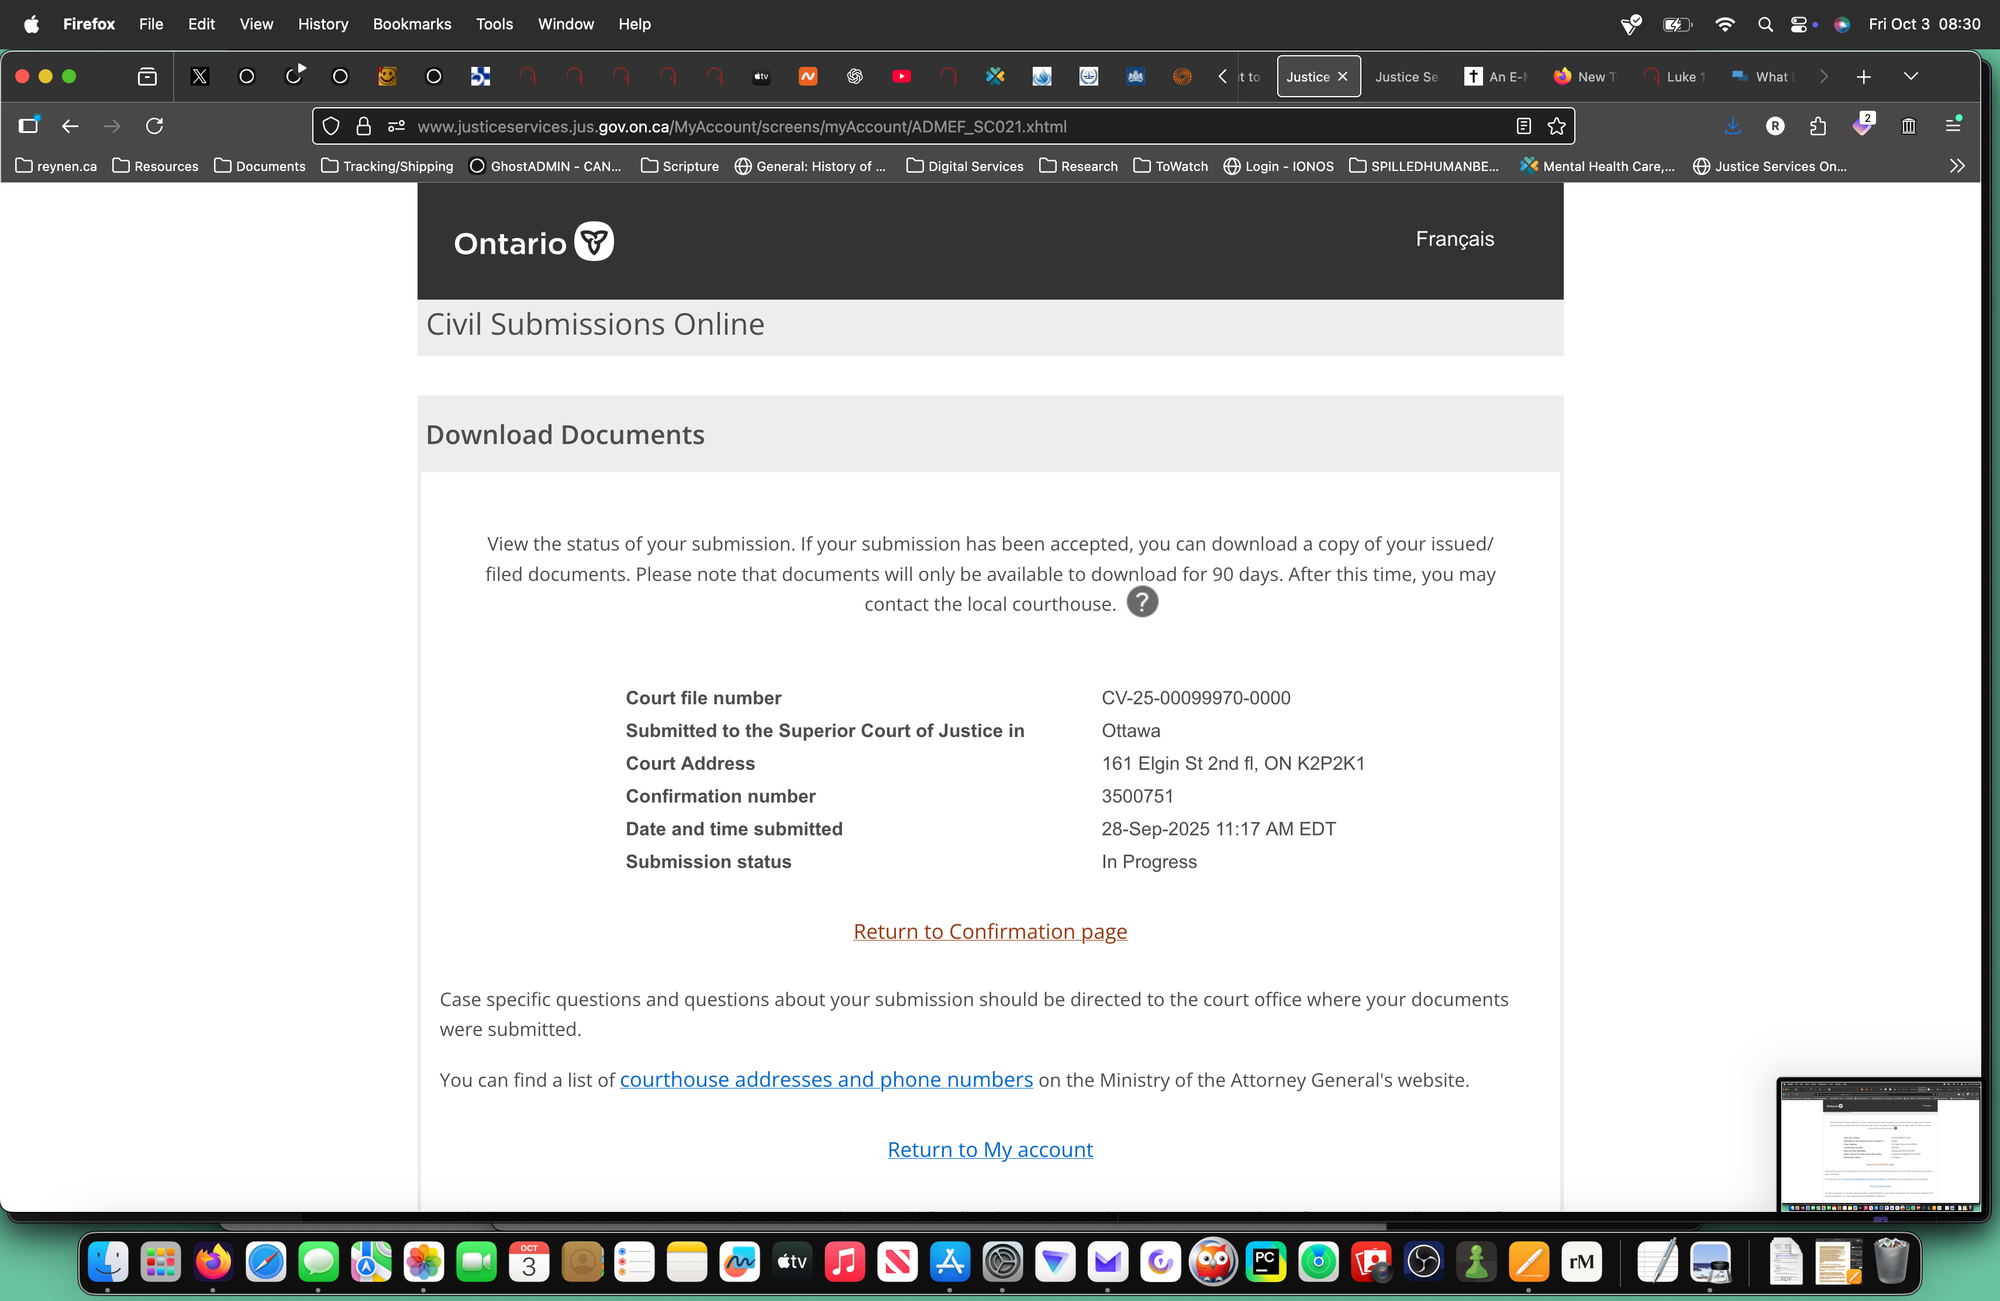Click the bookmark star icon
The width and height of the screenshot is (2000, 1301).
1557,126
